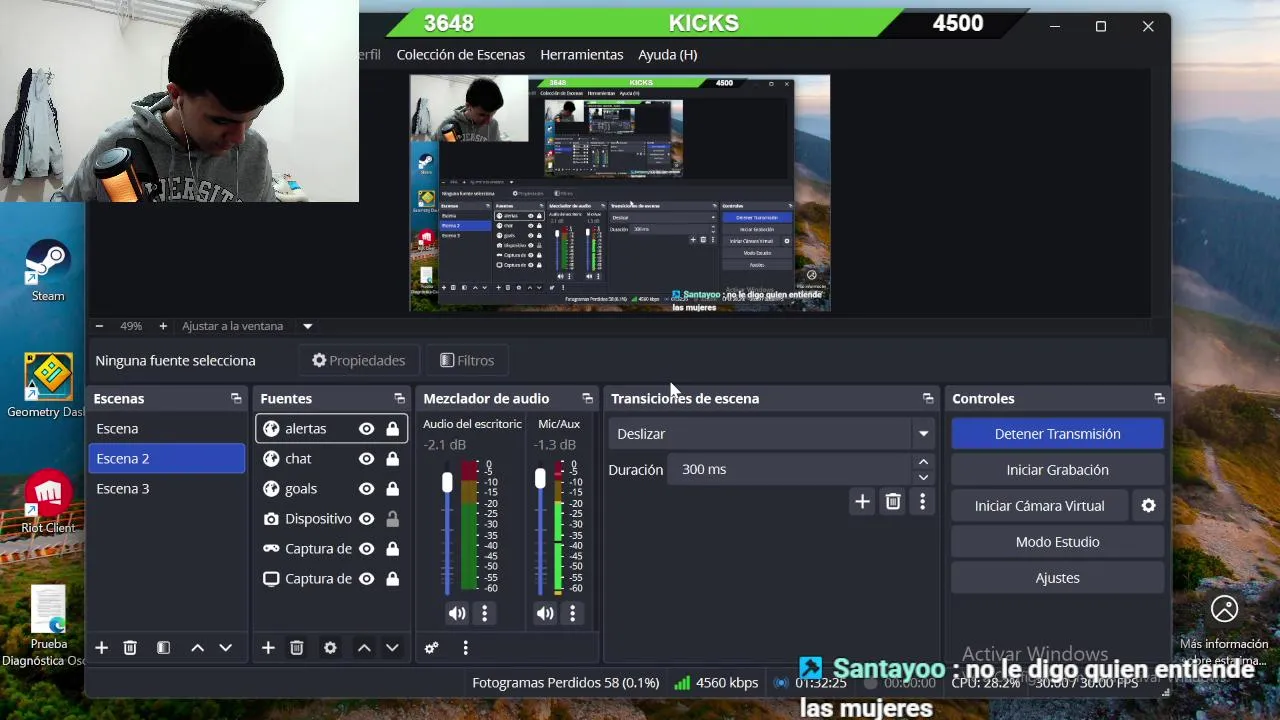This screenshot has height=720, width=1280.
Task: Delete the scene transition
Action: 893,502
